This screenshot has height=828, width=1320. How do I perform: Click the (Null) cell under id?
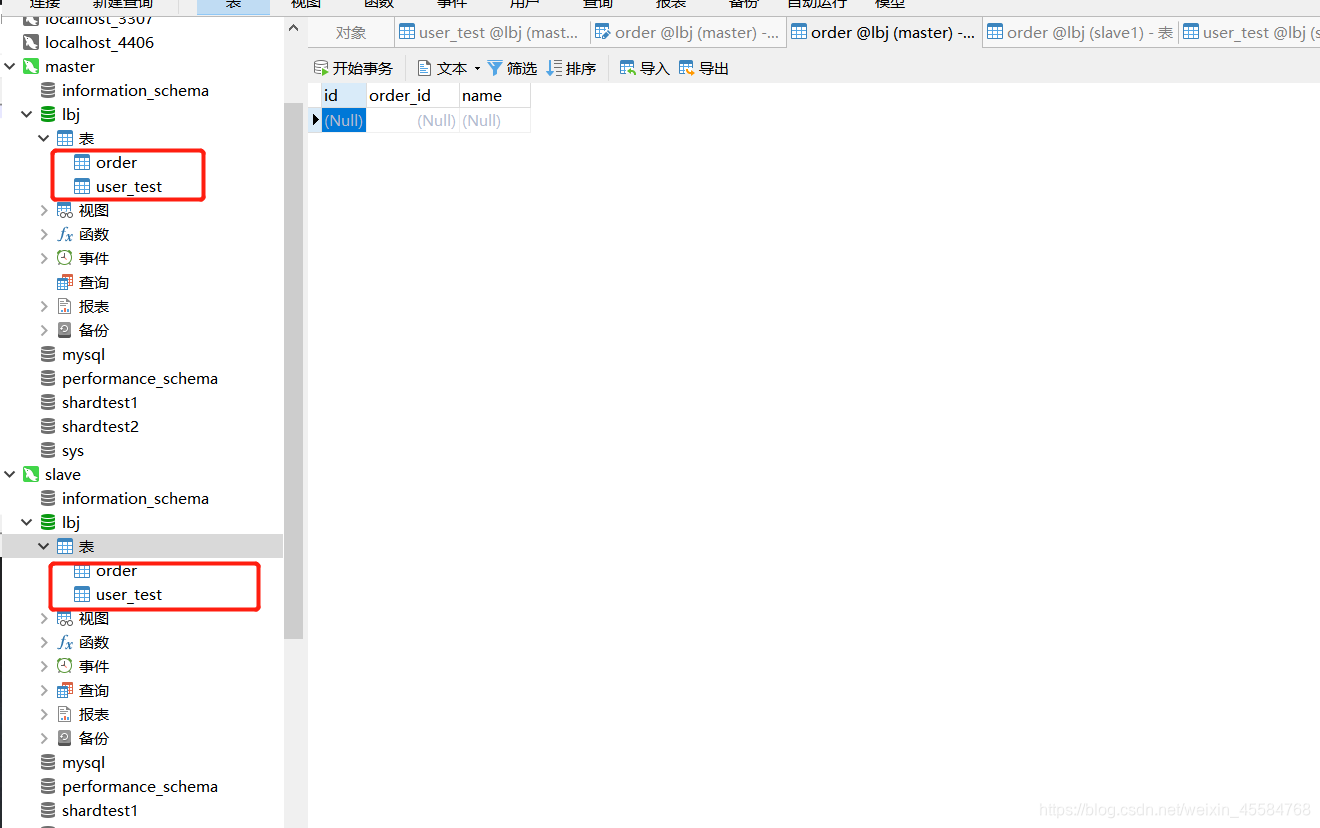[x=343, y=120]
